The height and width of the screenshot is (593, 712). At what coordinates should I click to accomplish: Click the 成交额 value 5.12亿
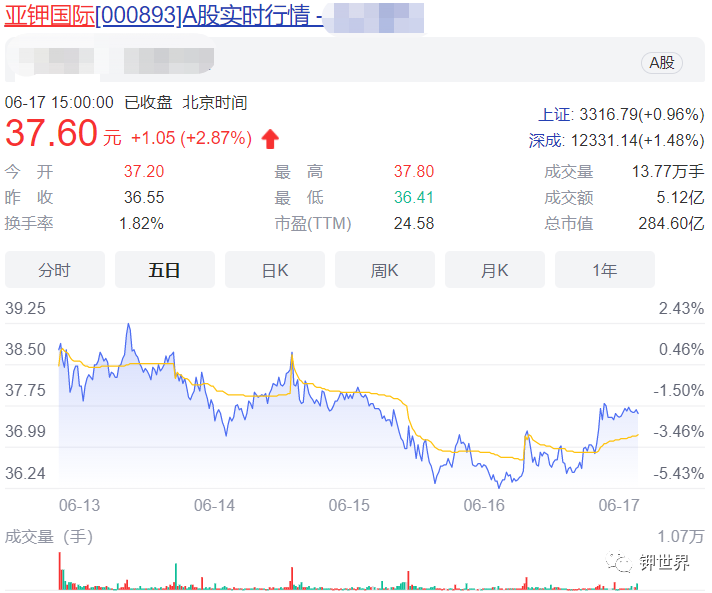coord(680,197)
